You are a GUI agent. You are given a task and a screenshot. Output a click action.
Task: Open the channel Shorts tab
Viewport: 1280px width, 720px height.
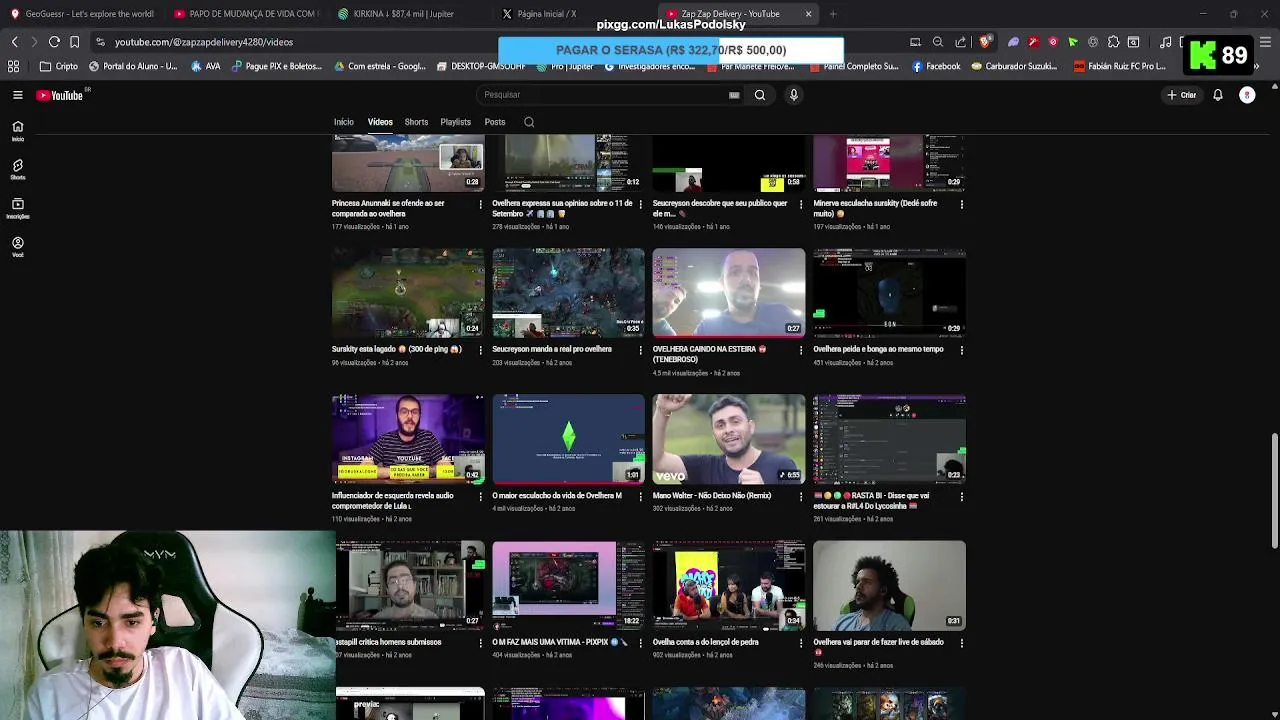pos(416,122)
